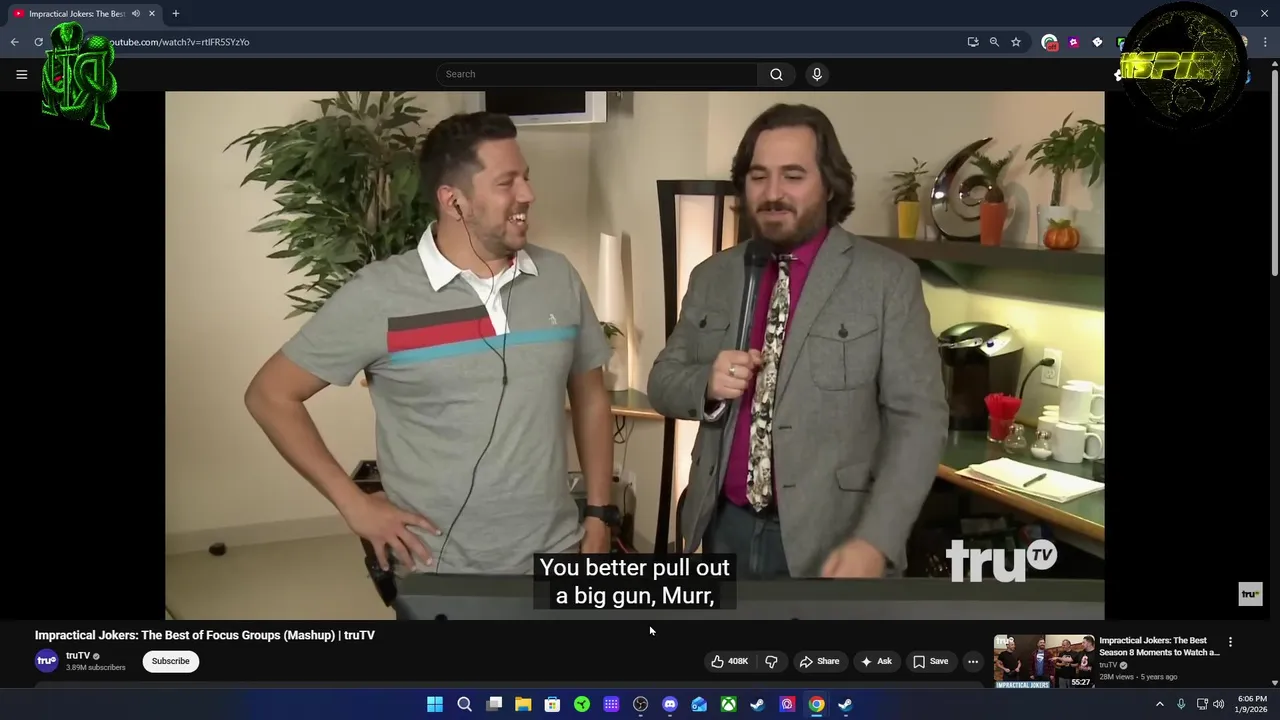Open the Xbox app from the taskbar
The image size is (1280, 720).
click(729, 704)
